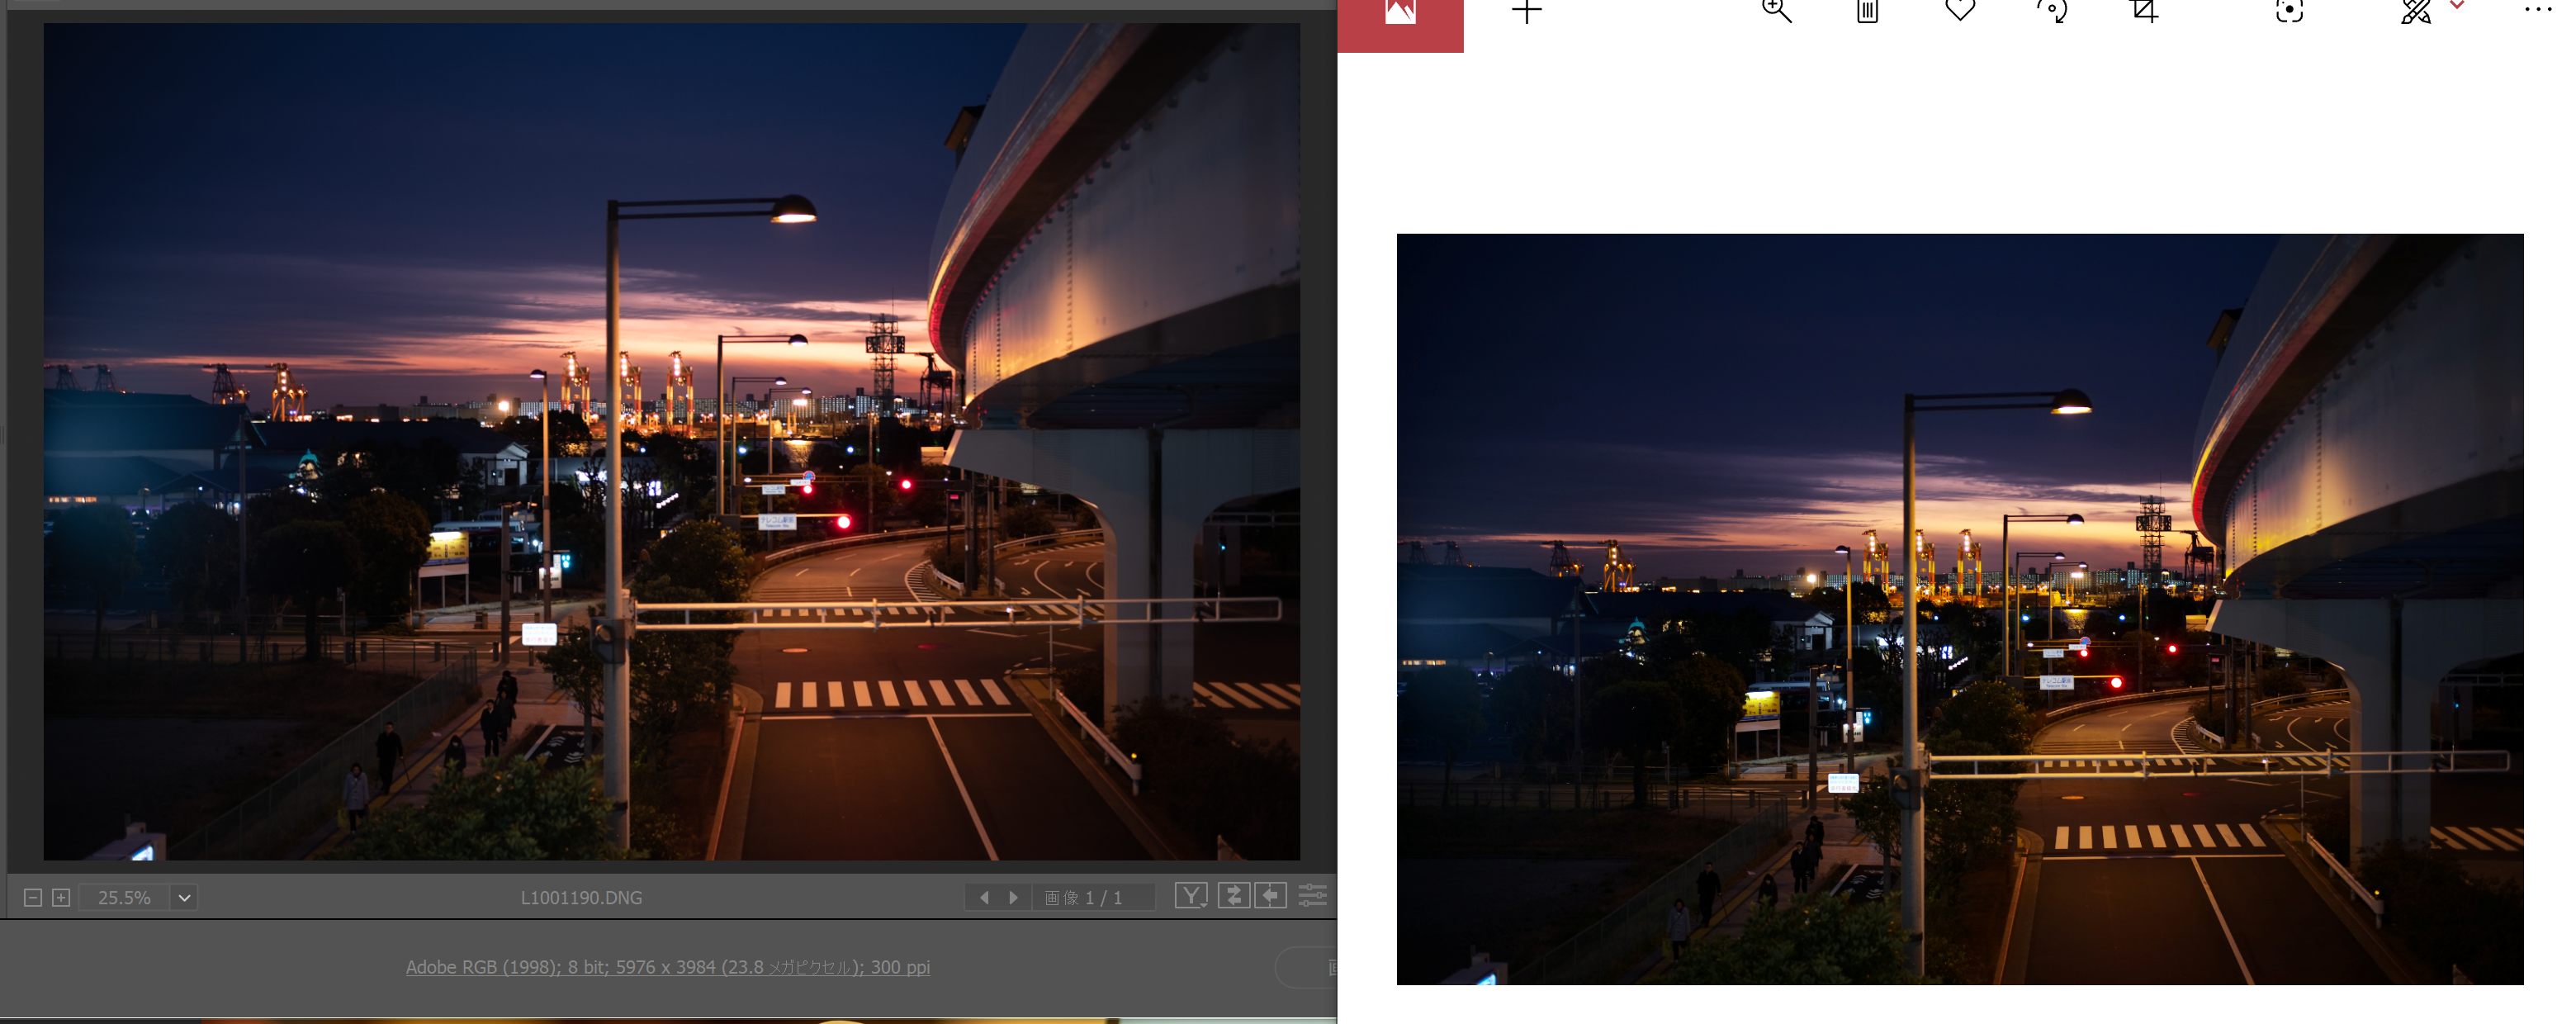Open the 25.5% zoom level dropdown
This screenshot has width=2576, height=1024.
pyautogui.click(x=184, y=897)
